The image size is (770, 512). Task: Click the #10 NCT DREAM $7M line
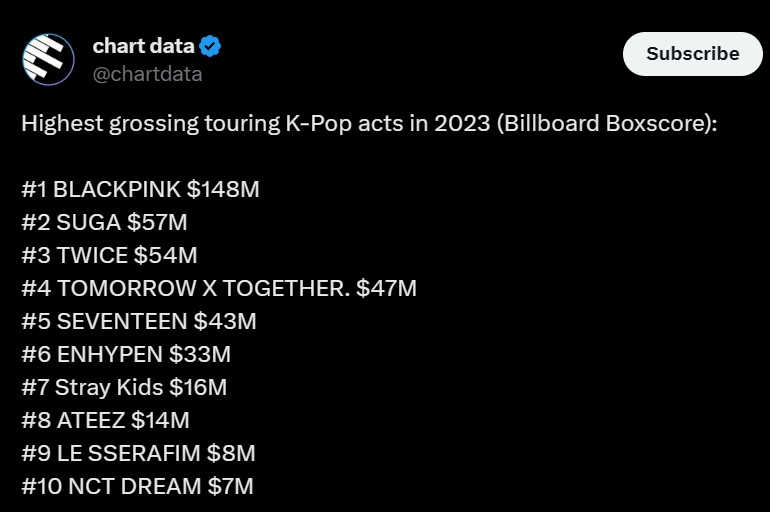[138, 486]
